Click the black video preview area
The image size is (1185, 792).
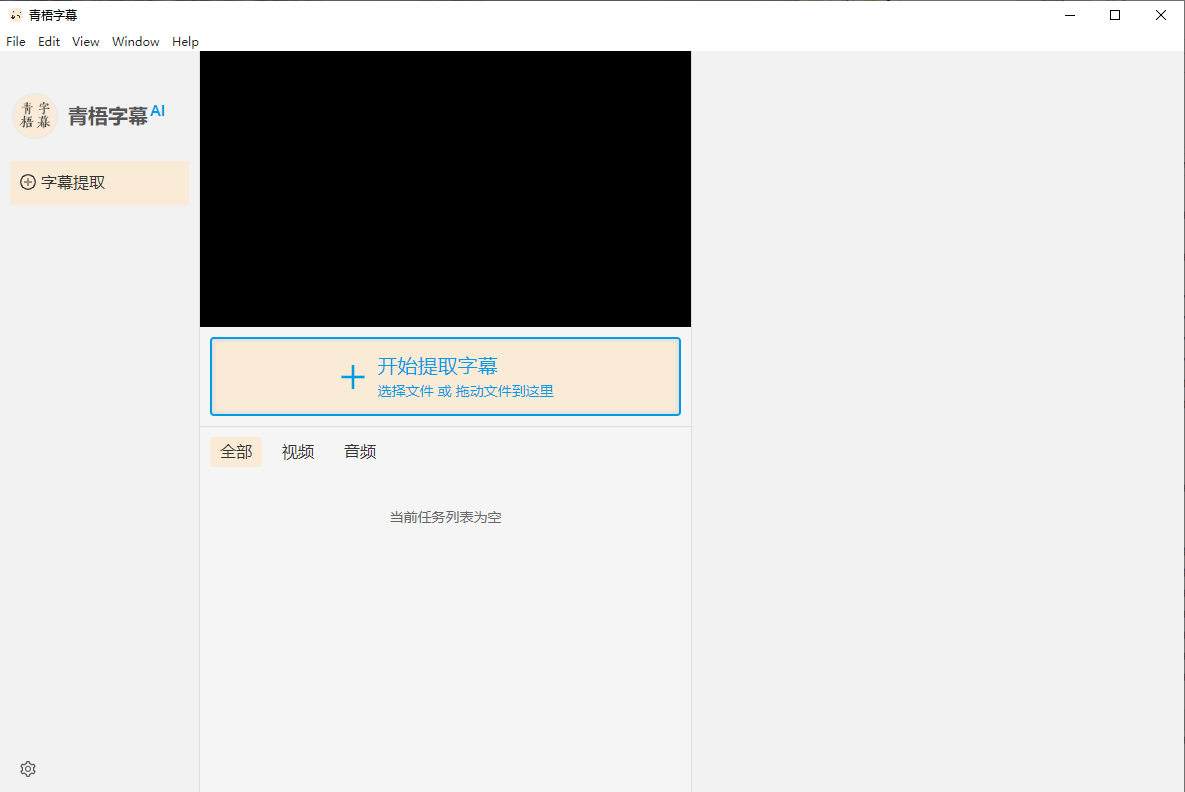point(445,188)
